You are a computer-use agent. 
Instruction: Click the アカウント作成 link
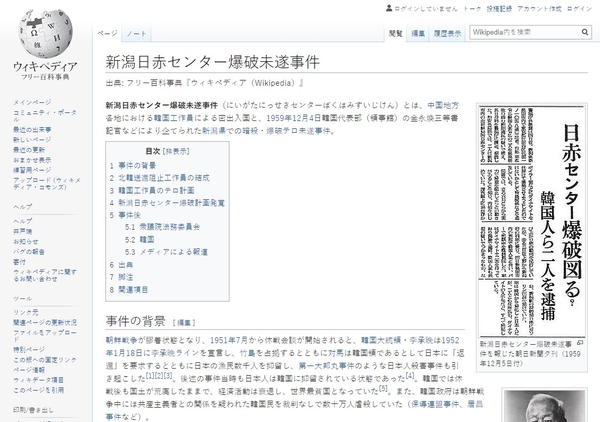click(539, 8)
